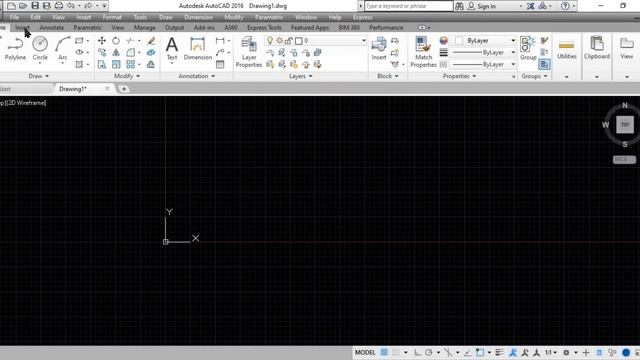This screenshot has height=360, width=640.
Task: Select the Stretch tool in Modify
Action: pyautogui.click(x=102, y=64)
